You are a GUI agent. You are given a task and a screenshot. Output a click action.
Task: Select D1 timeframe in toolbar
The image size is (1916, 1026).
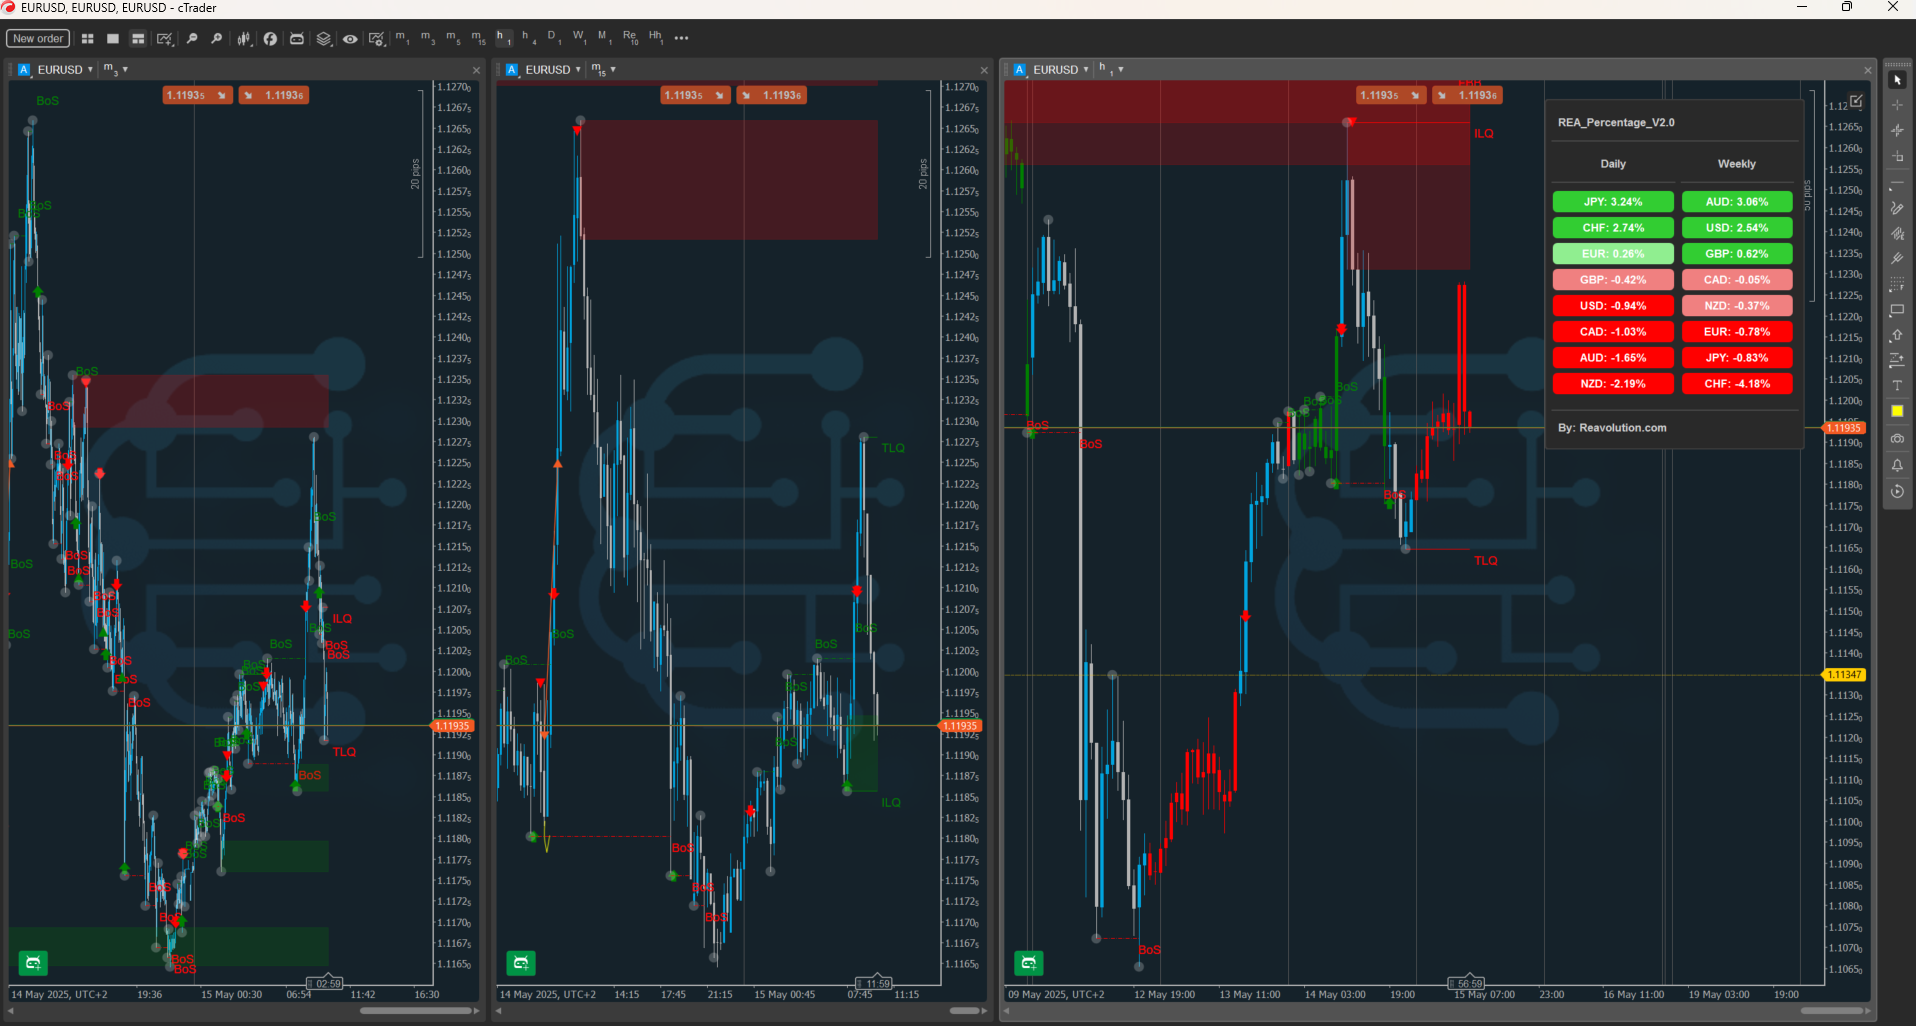[553, 38]
